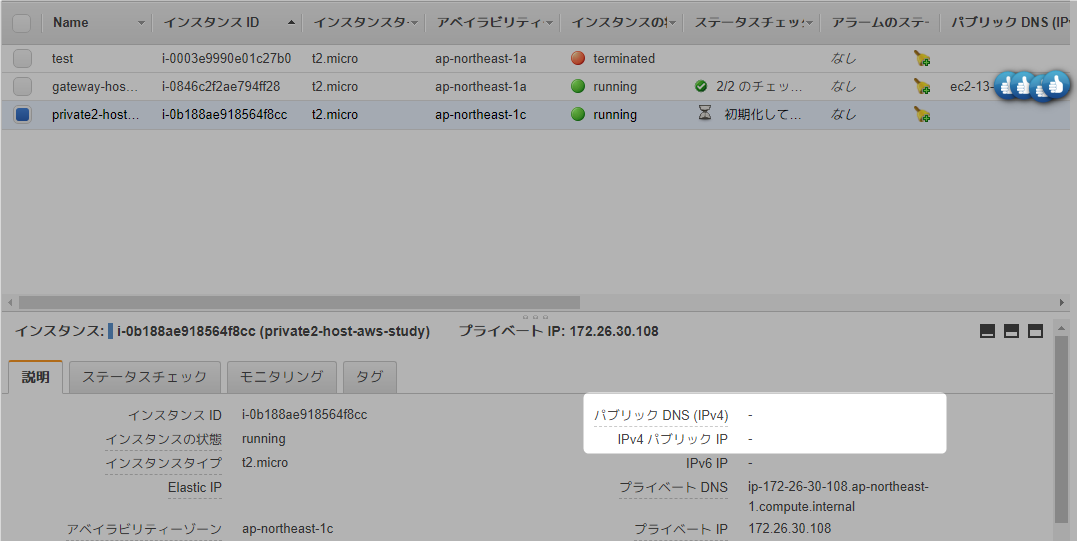Click the red terminated status icon for test
1077x541 pixels.
[578, 58]
